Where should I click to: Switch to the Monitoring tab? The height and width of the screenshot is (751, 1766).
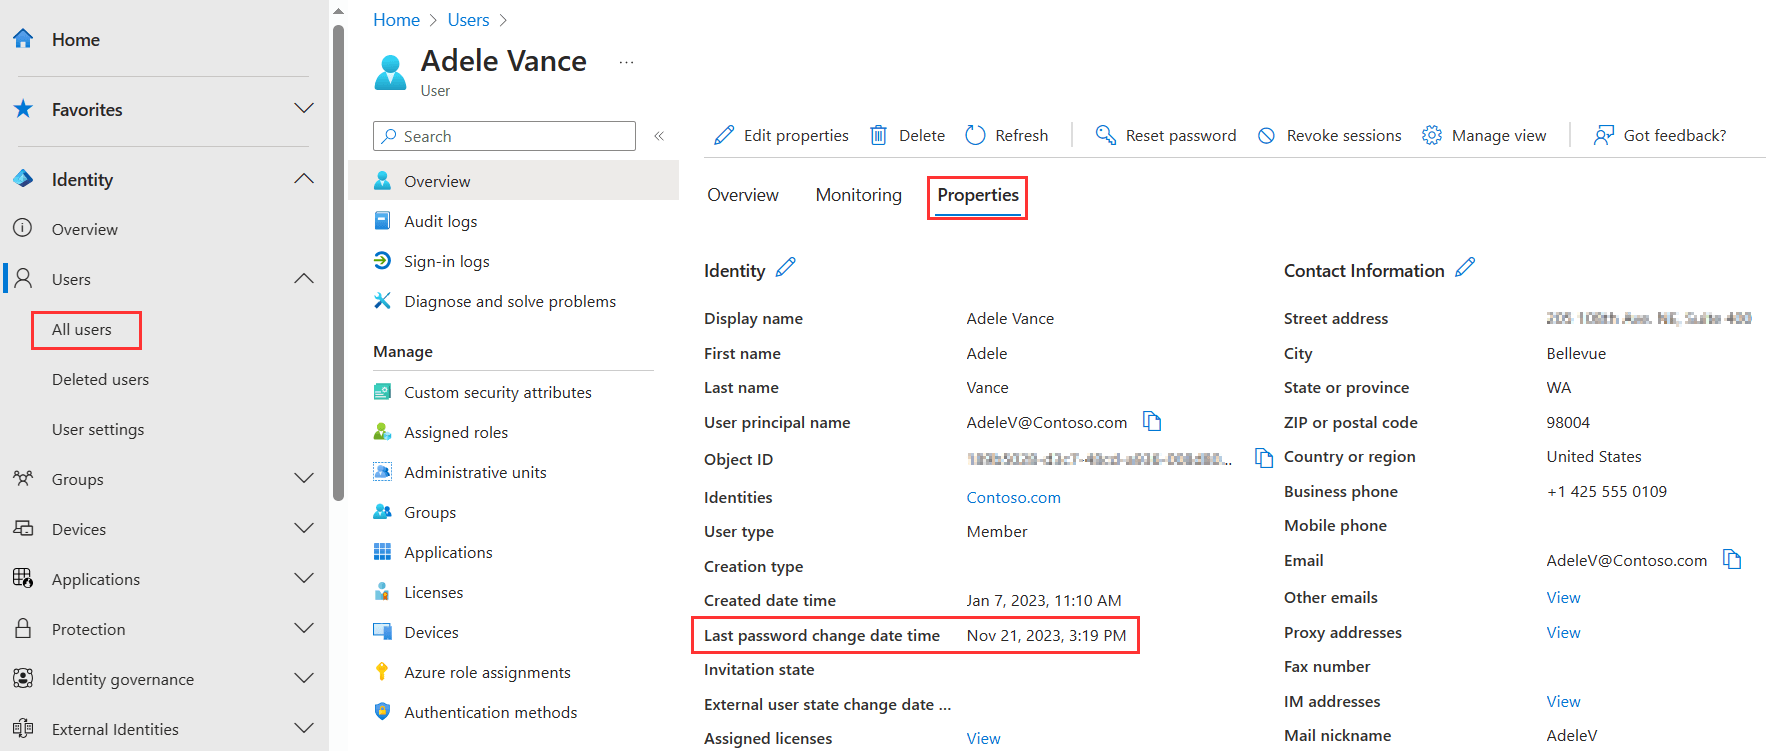click(858, 195)
